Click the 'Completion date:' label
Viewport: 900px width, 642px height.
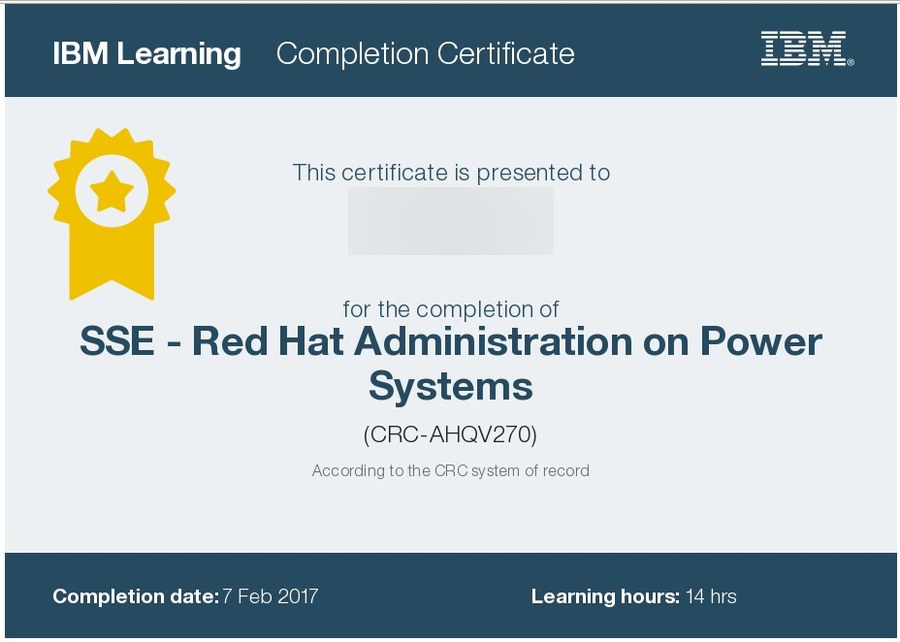(x=136, y=596)
